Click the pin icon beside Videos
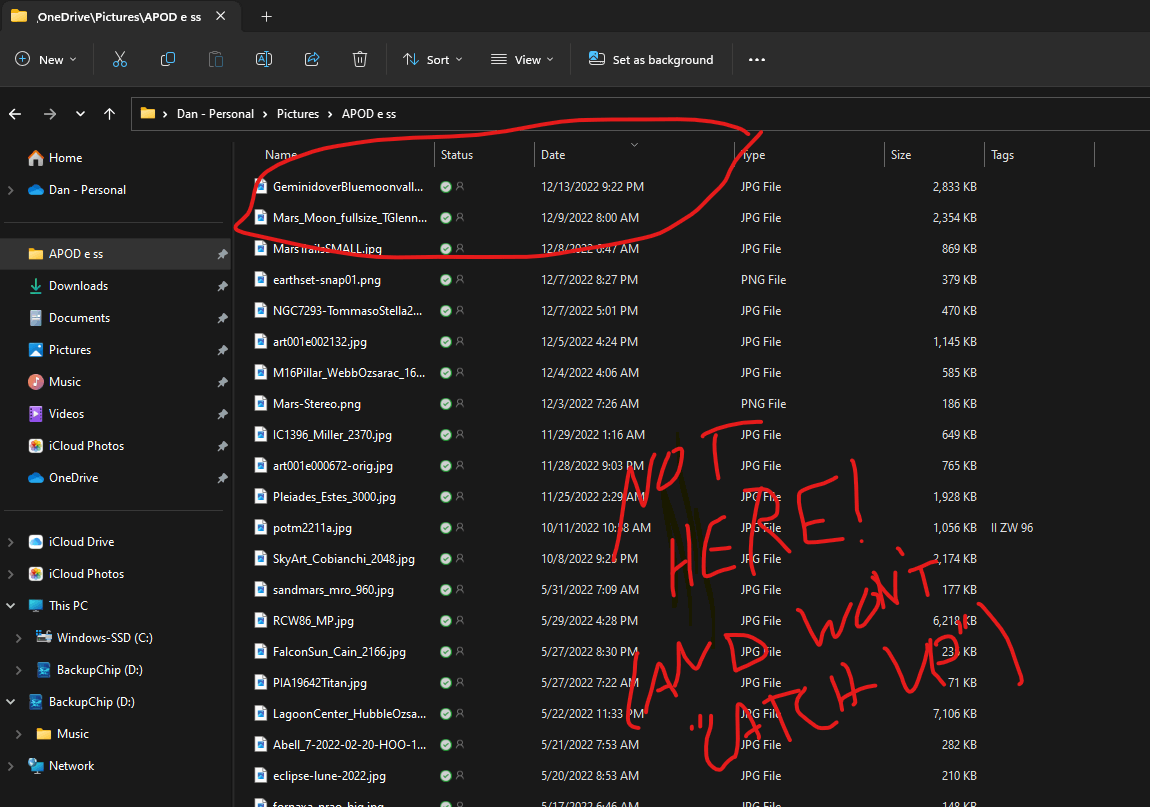Viewport: 1150px width, 807px height. (x=222, y=415)
